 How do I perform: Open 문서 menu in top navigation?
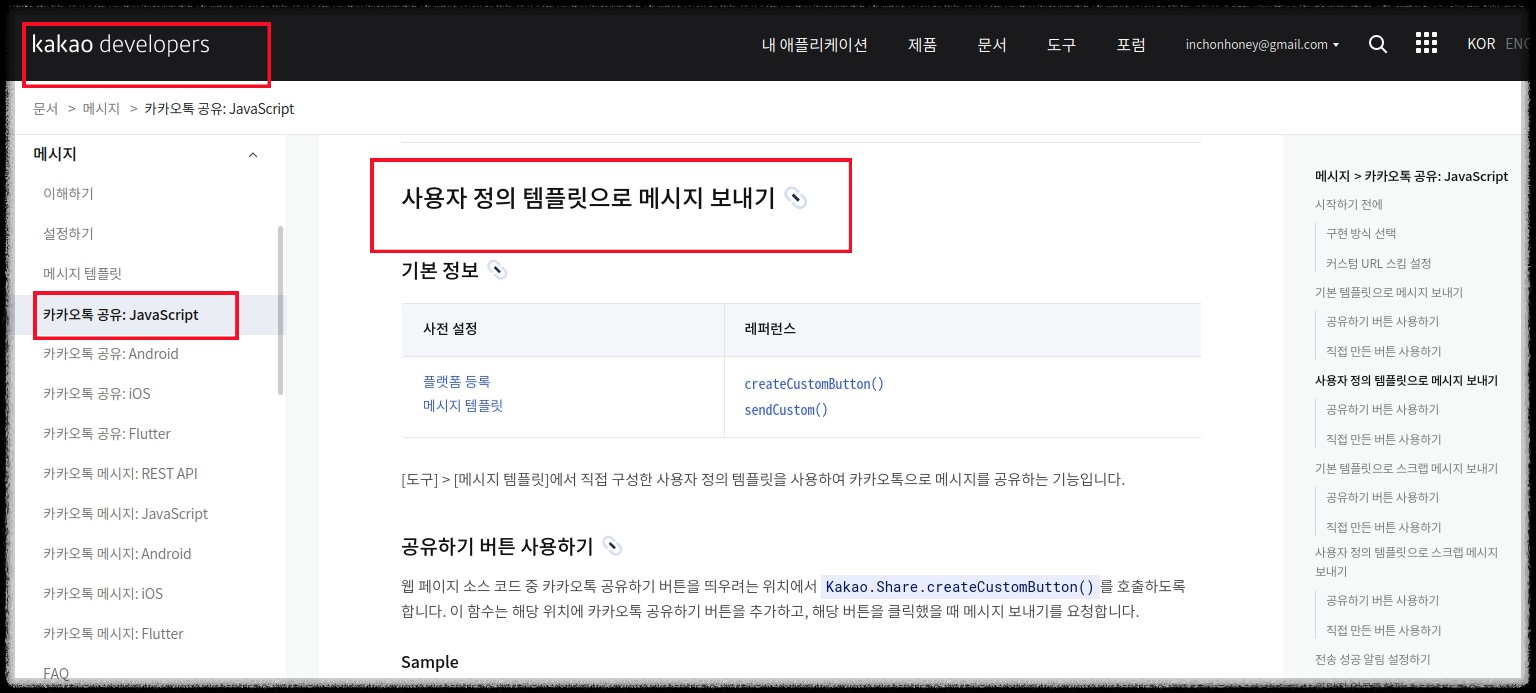(992, 45)
